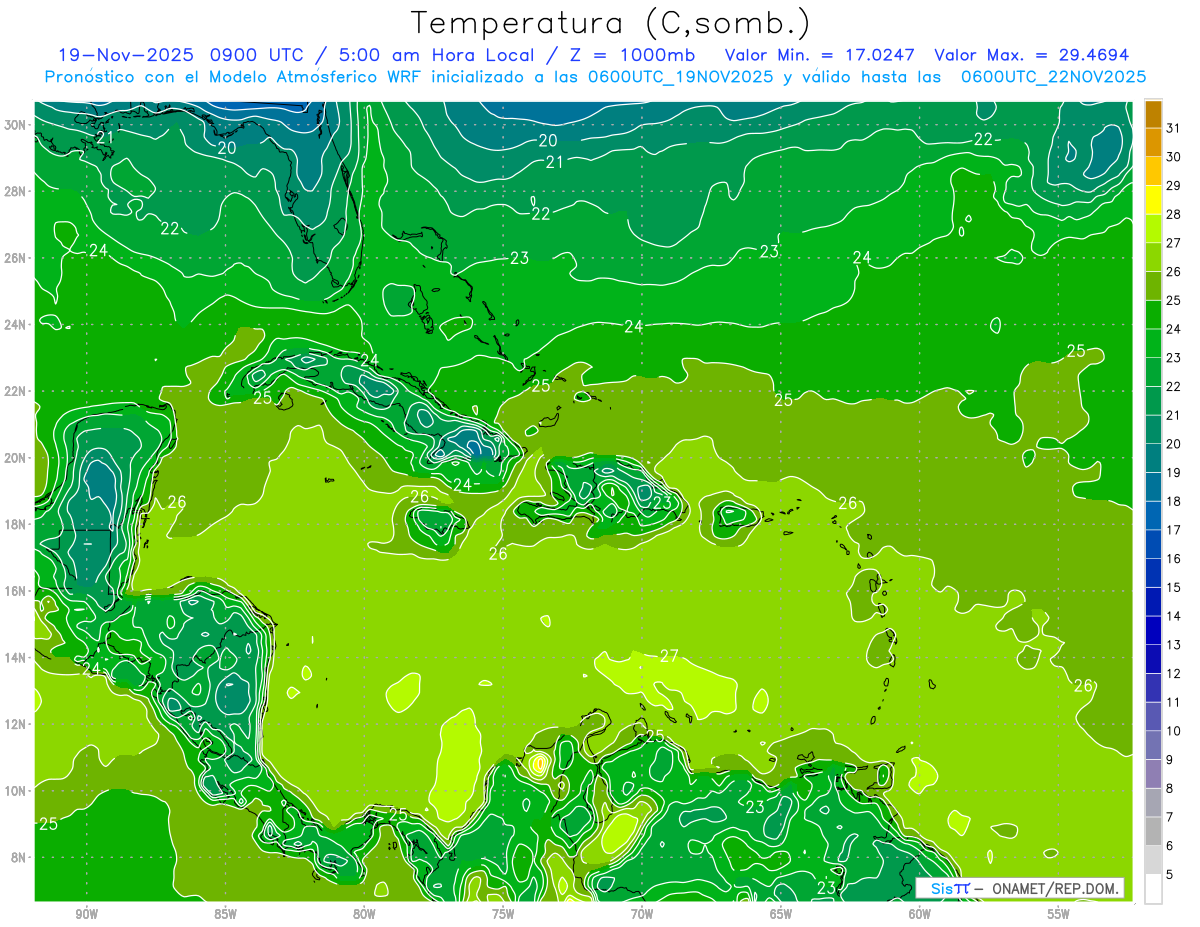Pick the gold swatch between 29 and 30
Screen dimensions: 1200x927
pyautogui.click(x=1153, y=172)
